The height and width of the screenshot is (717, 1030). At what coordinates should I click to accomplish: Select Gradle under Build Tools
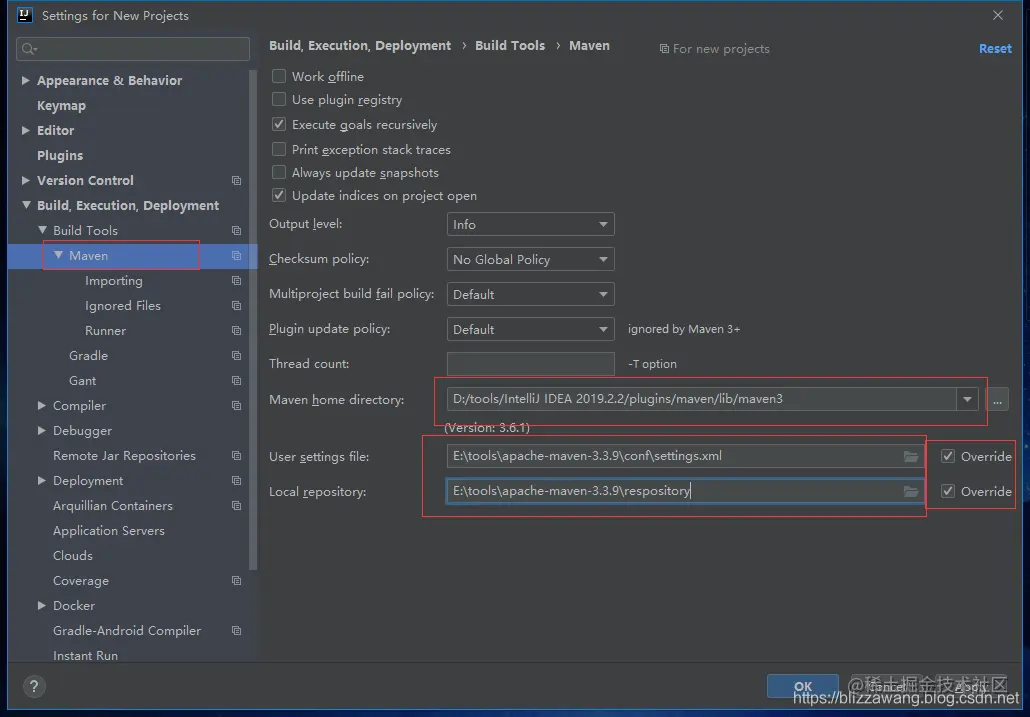click(x=88, y=356)
